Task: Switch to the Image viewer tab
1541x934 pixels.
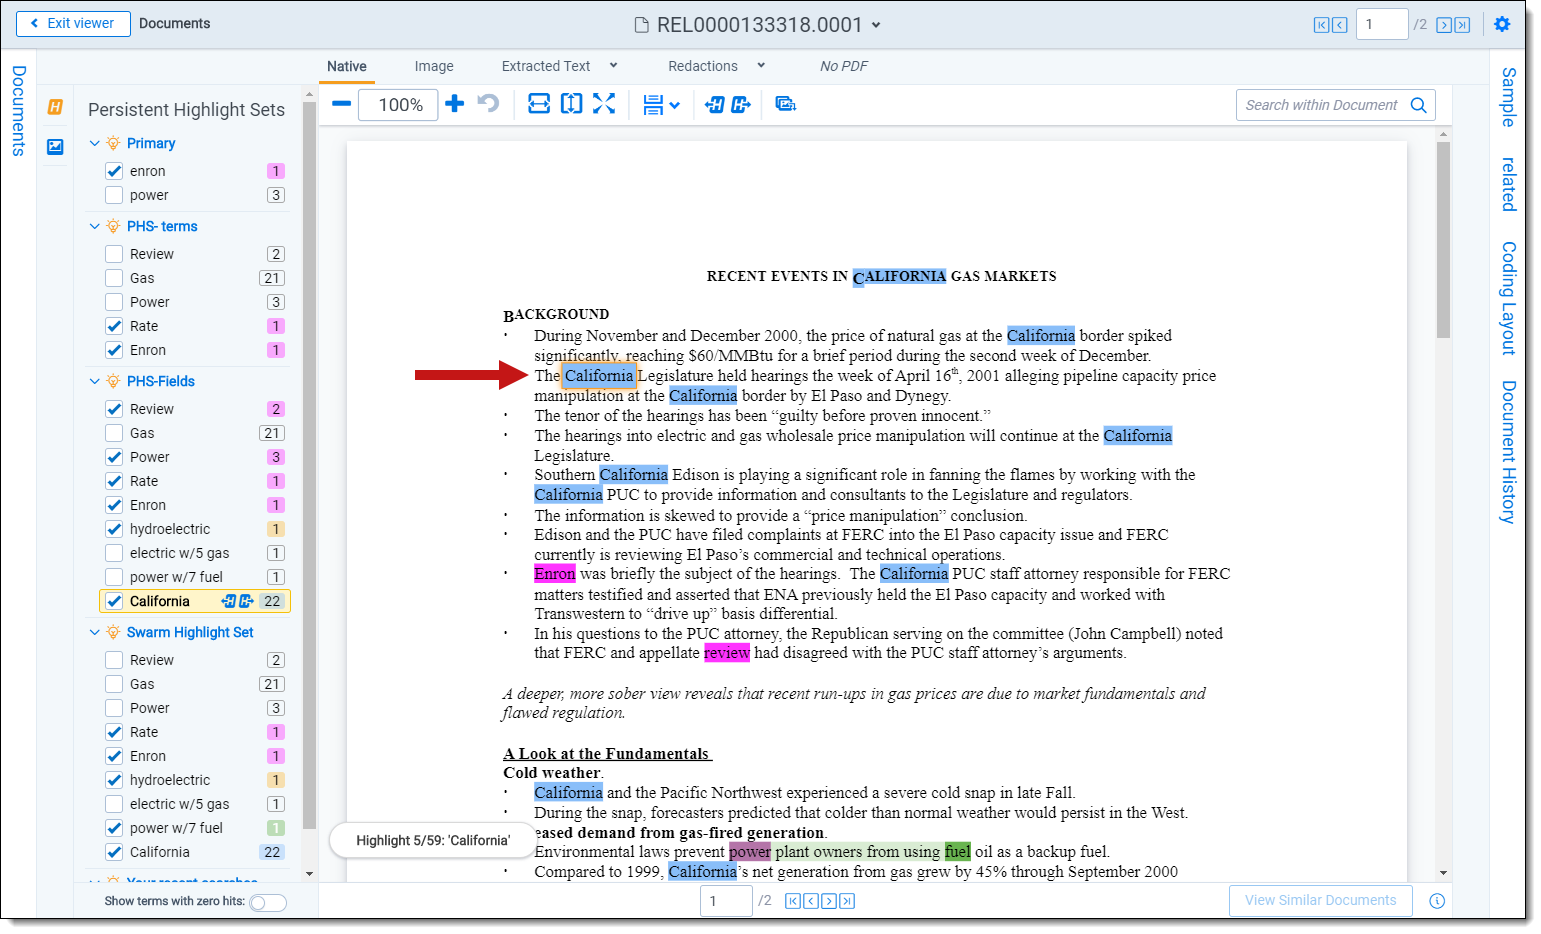Action: point(434,66)
